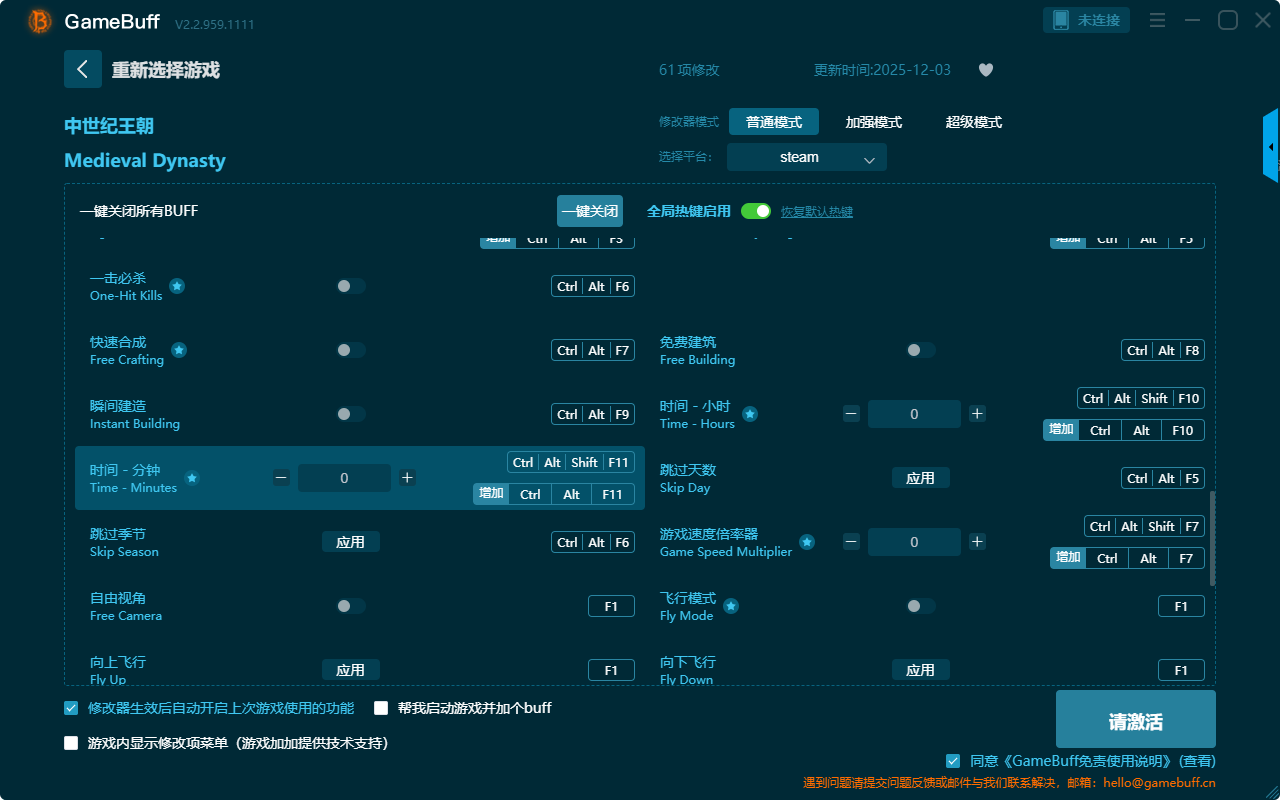
Task: Click the back arrow to reselect game
Action: click(83, 69)
